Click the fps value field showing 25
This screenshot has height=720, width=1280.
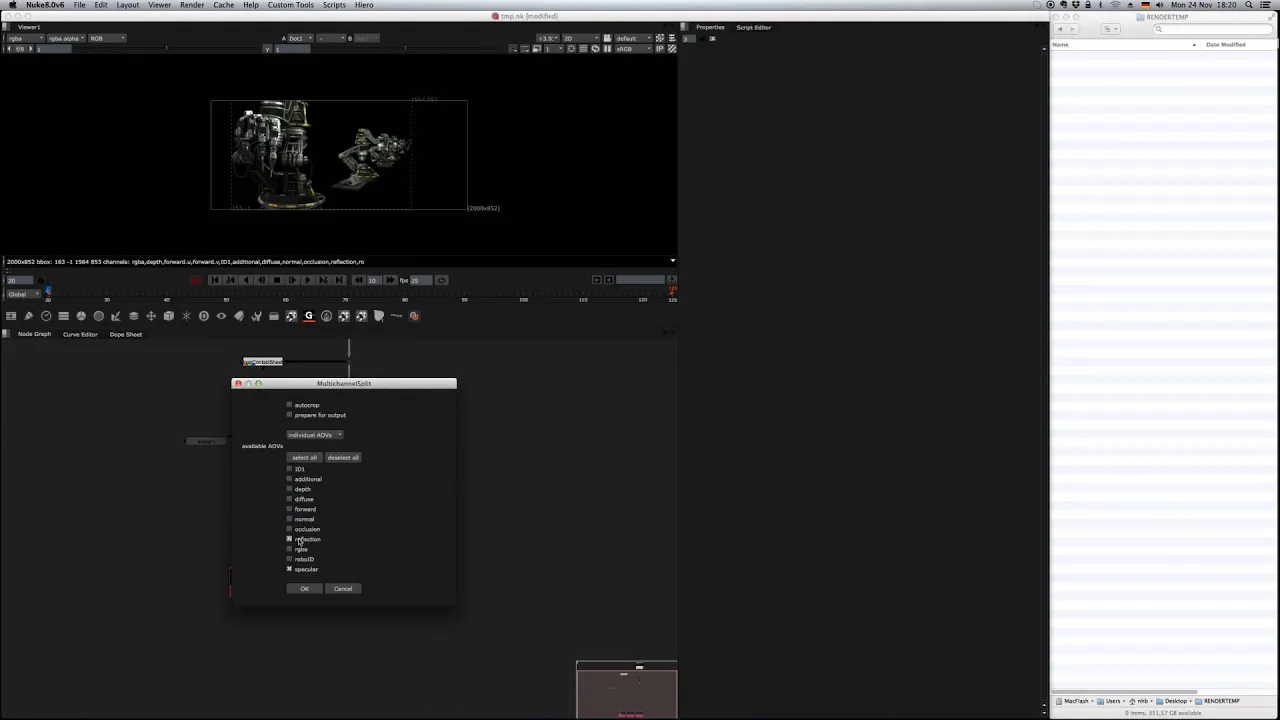click(421, 280)
